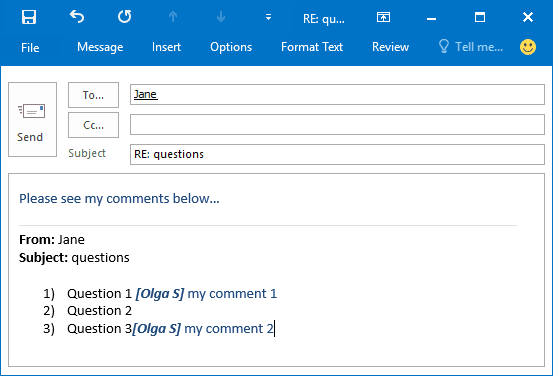
Task: Save the message with the floppy disk icon
Action: click(x=29, y=17)
